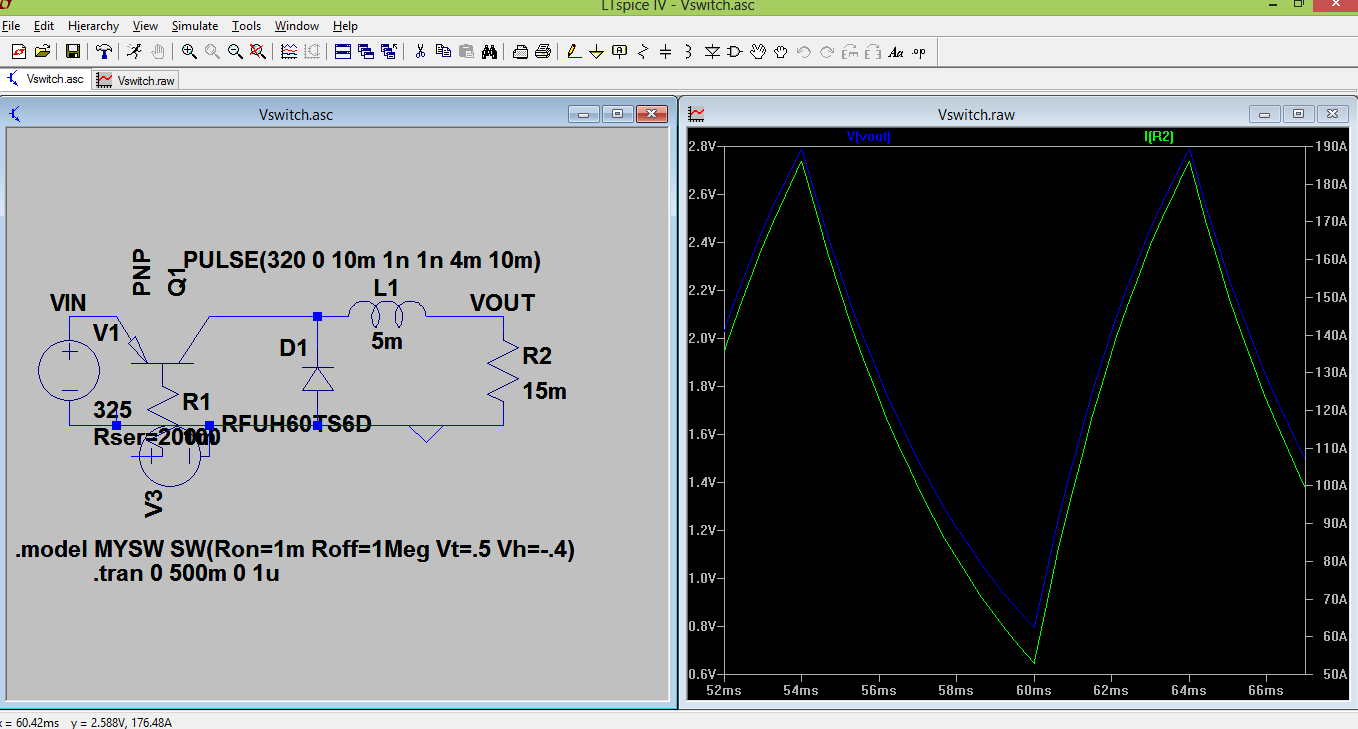This screenshot has height=729, width=1358.
Task: Click Cut scissors icon
Action: [420, 51]
